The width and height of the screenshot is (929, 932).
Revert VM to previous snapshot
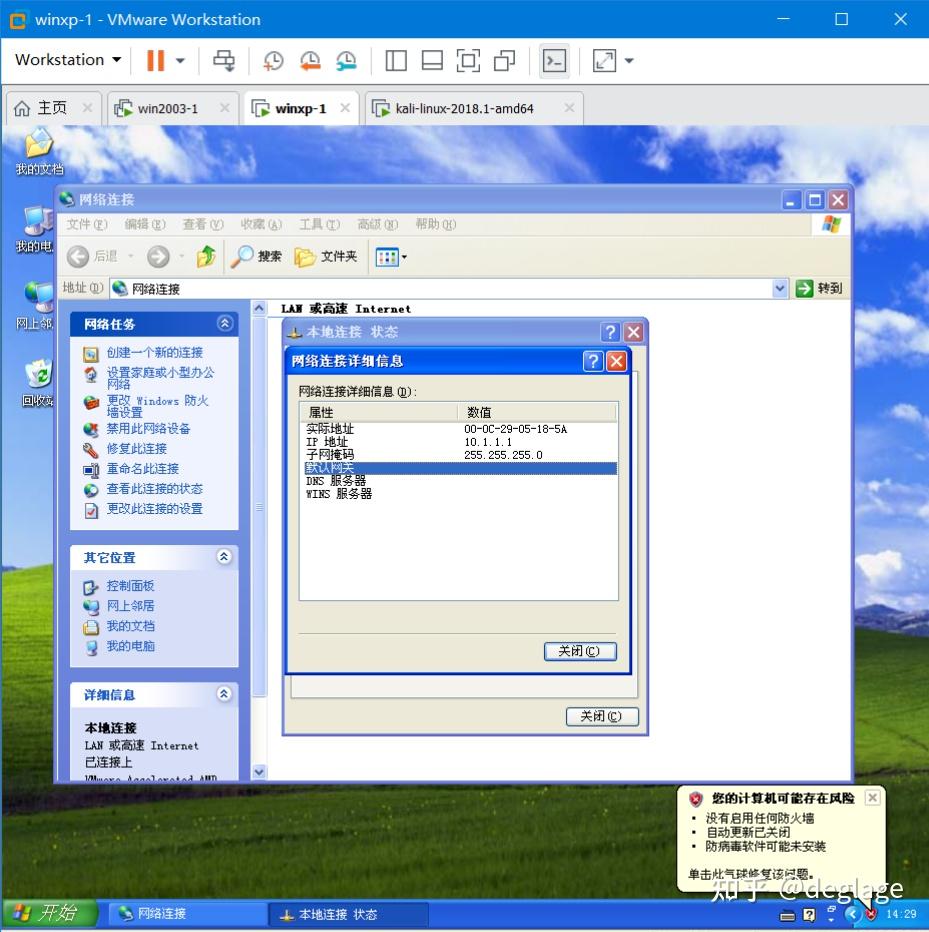(x=310, y=60)
